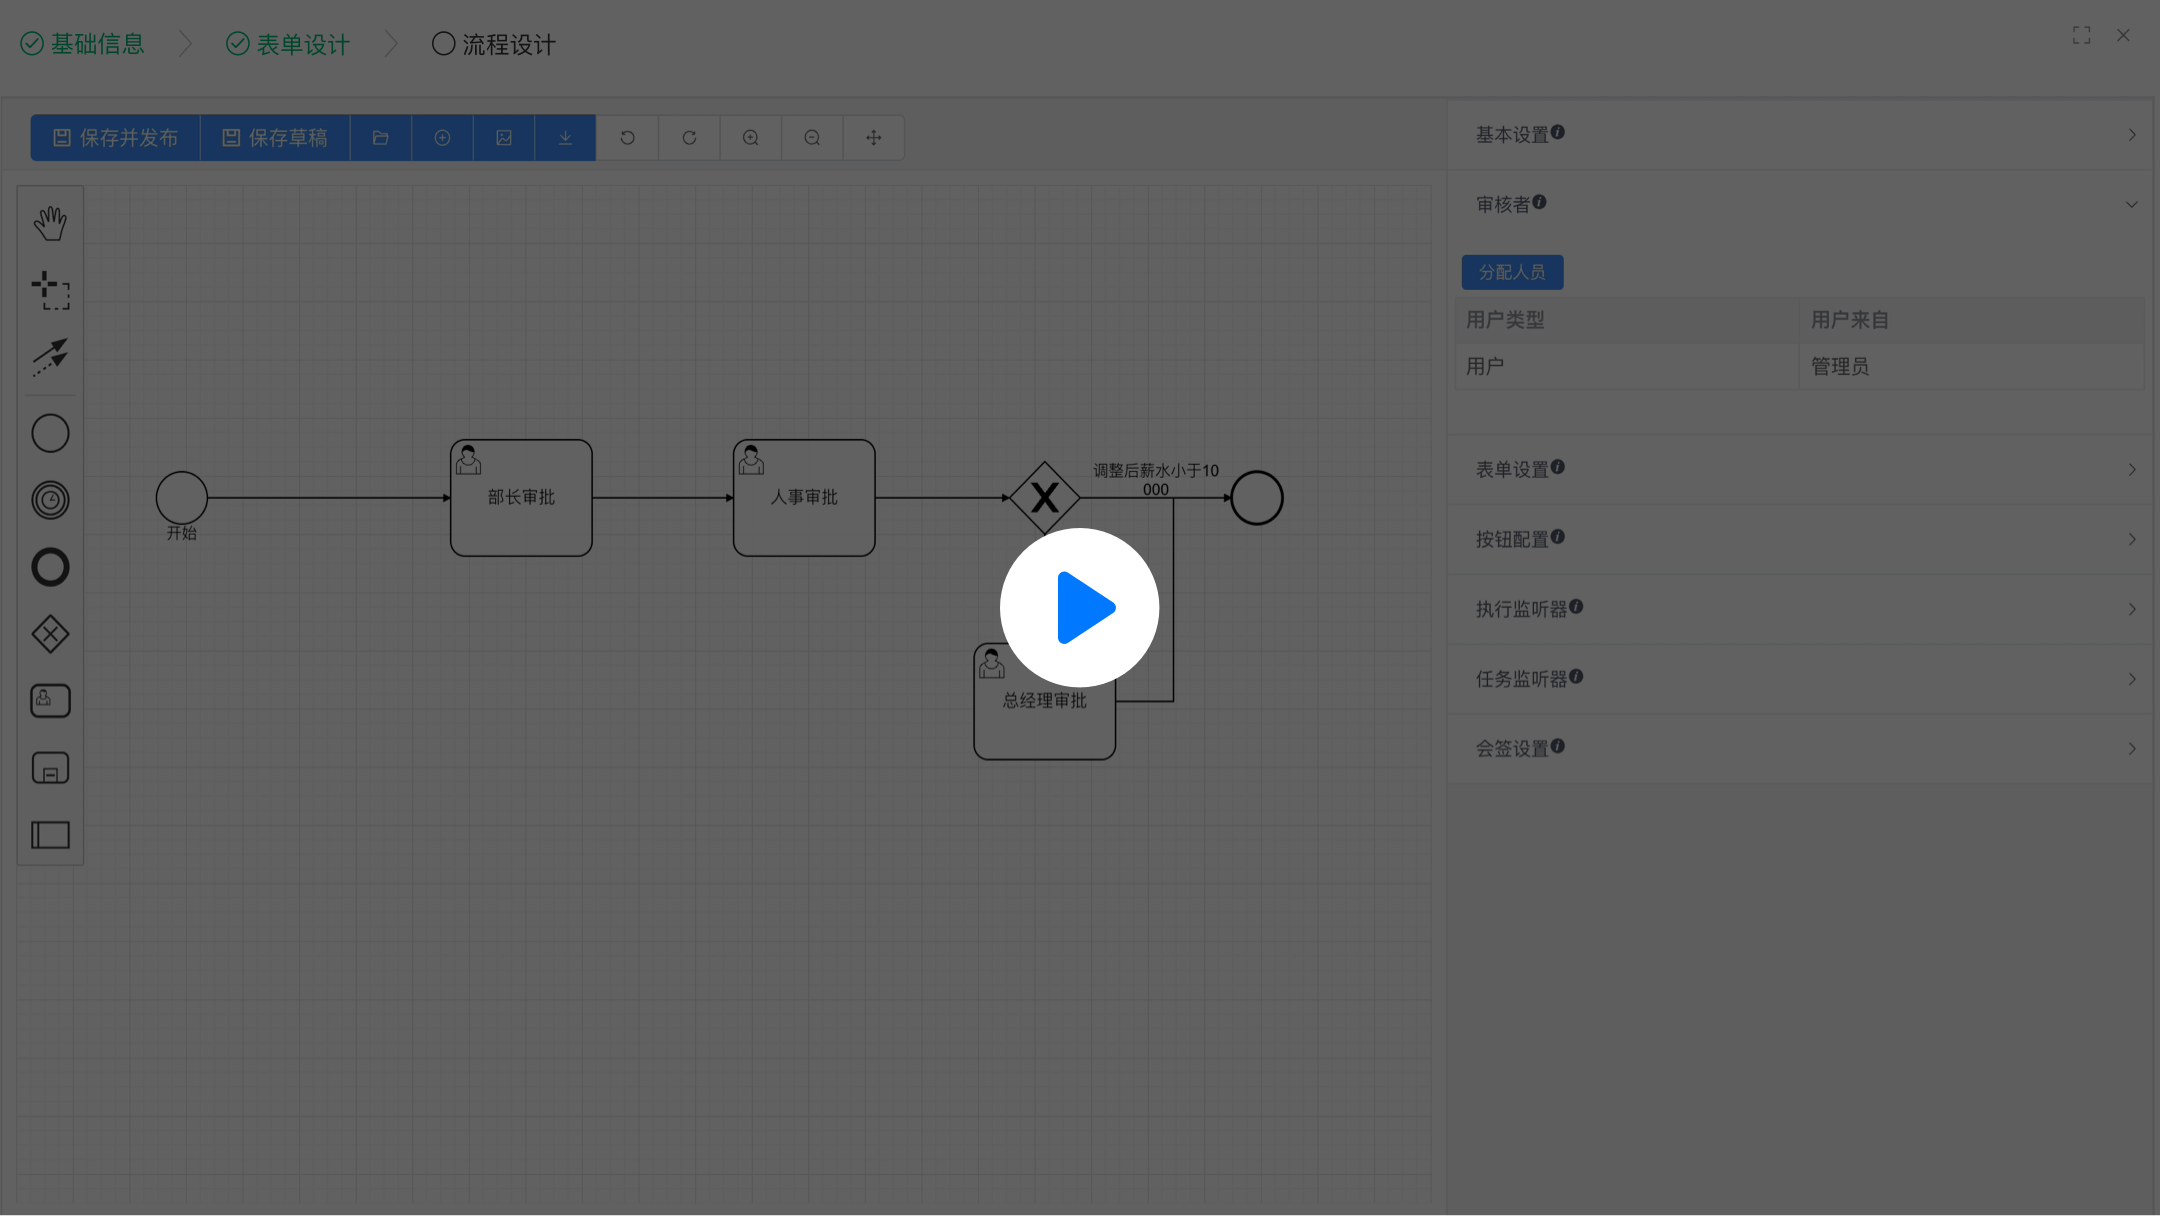Click 保存草稿 button
Screen dimensions: 2160x1216
click(275, 138)
